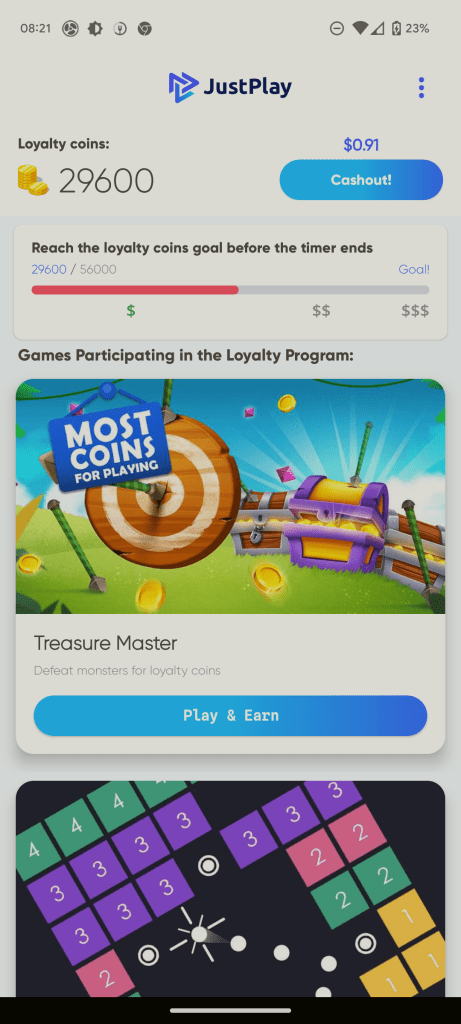Click the Cashout! button
Image resolution: width=461 pixels, height=1024 pixels.
361,180
